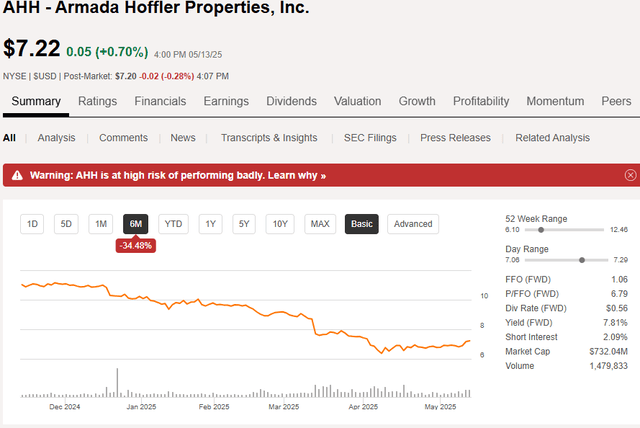Switch chart to Advanced mode
Screen dimensions: 640x428
(x=412, y=224)
